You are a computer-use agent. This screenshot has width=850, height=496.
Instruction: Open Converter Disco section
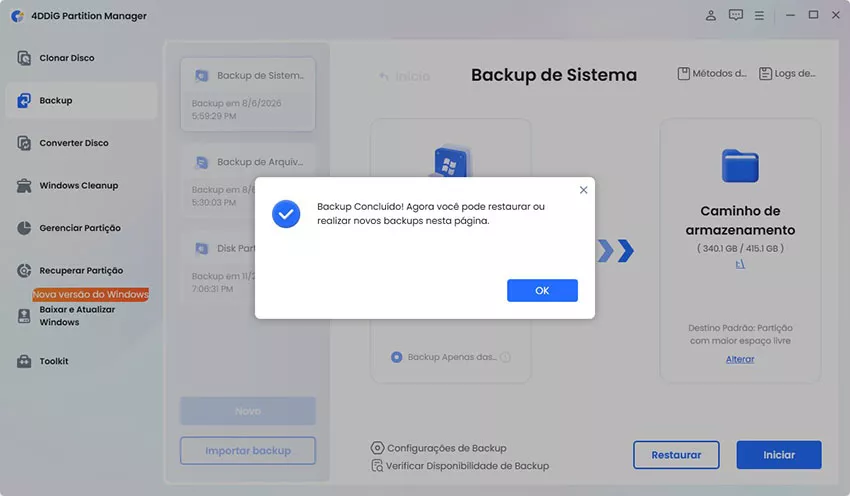point(81,143)
